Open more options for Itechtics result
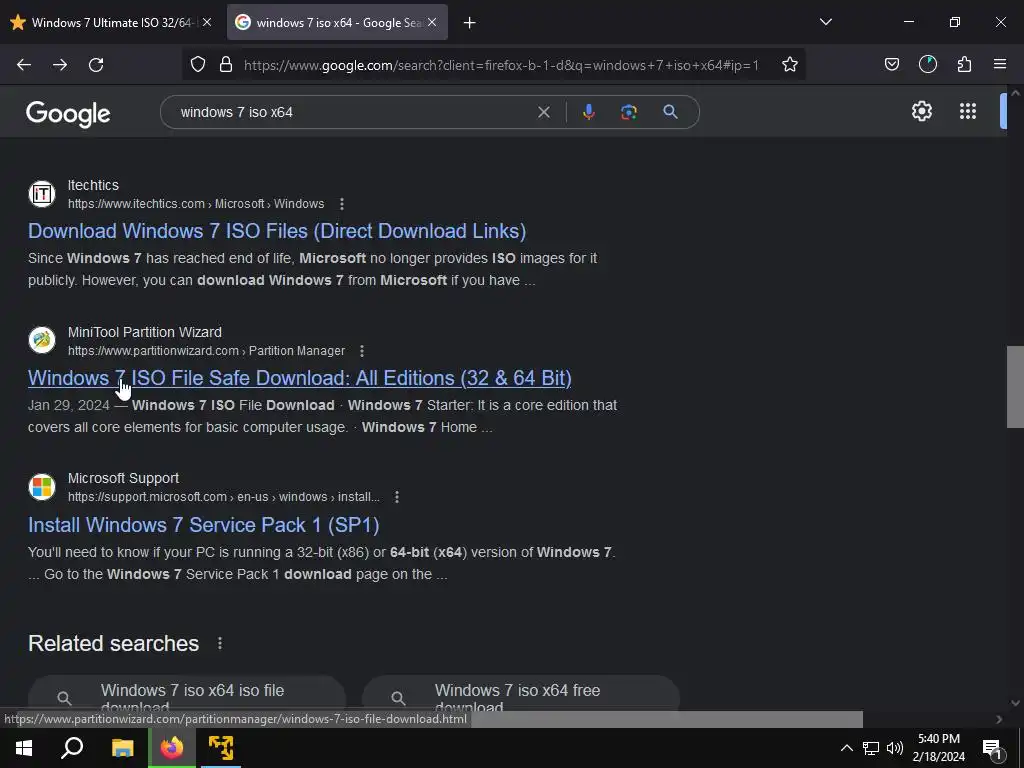This screenshot has width=1024, height=768. pyautogui.click(x=342, y=204)
